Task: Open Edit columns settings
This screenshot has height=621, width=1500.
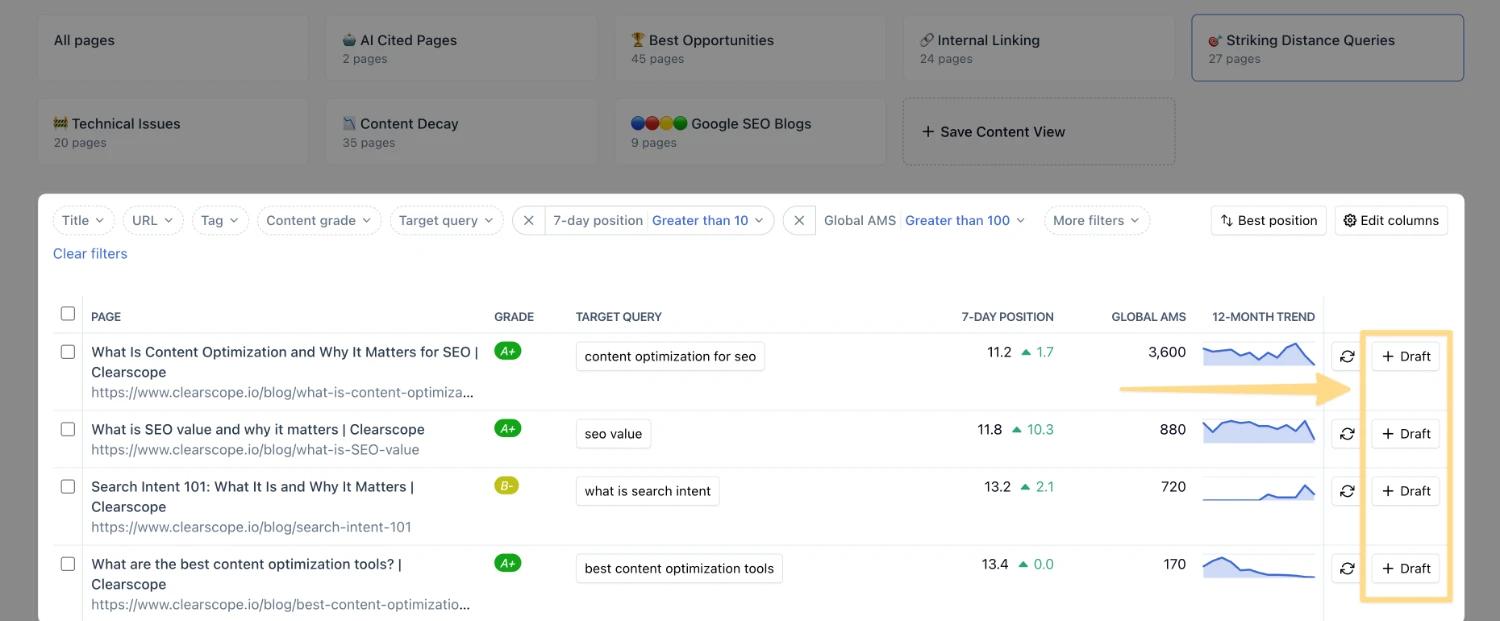Action: point(1392,220)
